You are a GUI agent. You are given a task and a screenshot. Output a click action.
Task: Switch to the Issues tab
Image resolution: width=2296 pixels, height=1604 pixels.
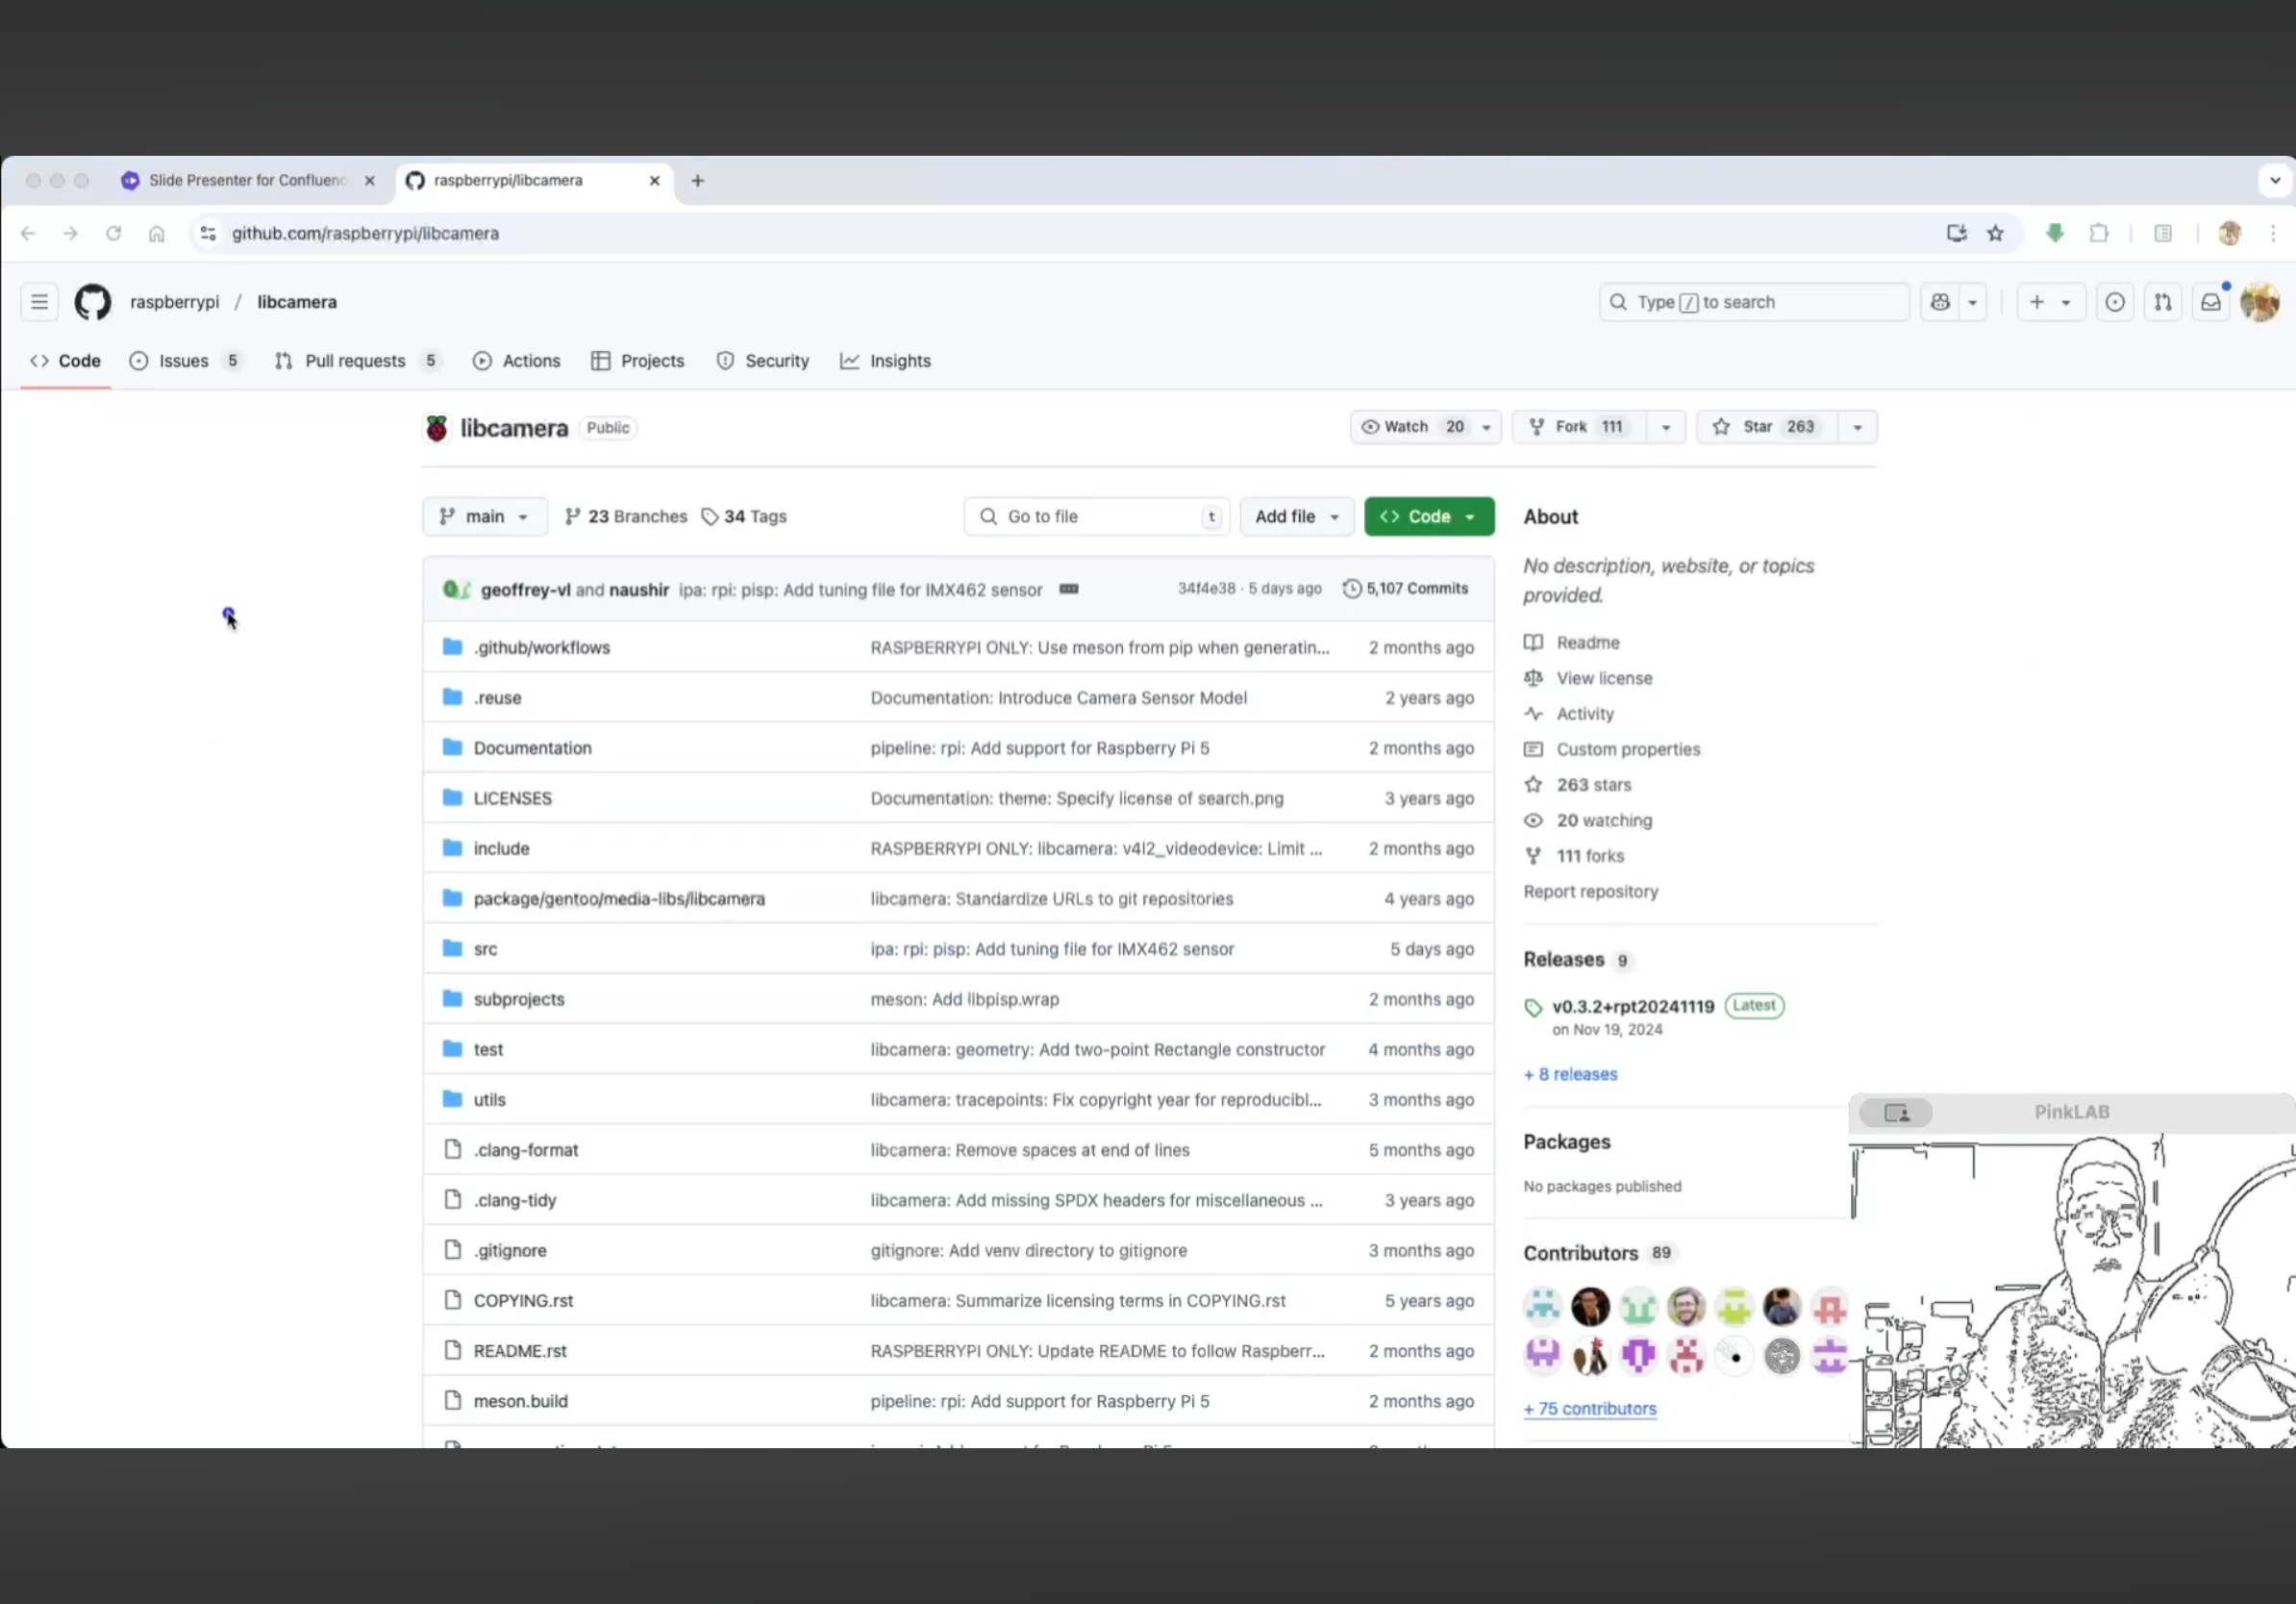(x=183, y=361)
